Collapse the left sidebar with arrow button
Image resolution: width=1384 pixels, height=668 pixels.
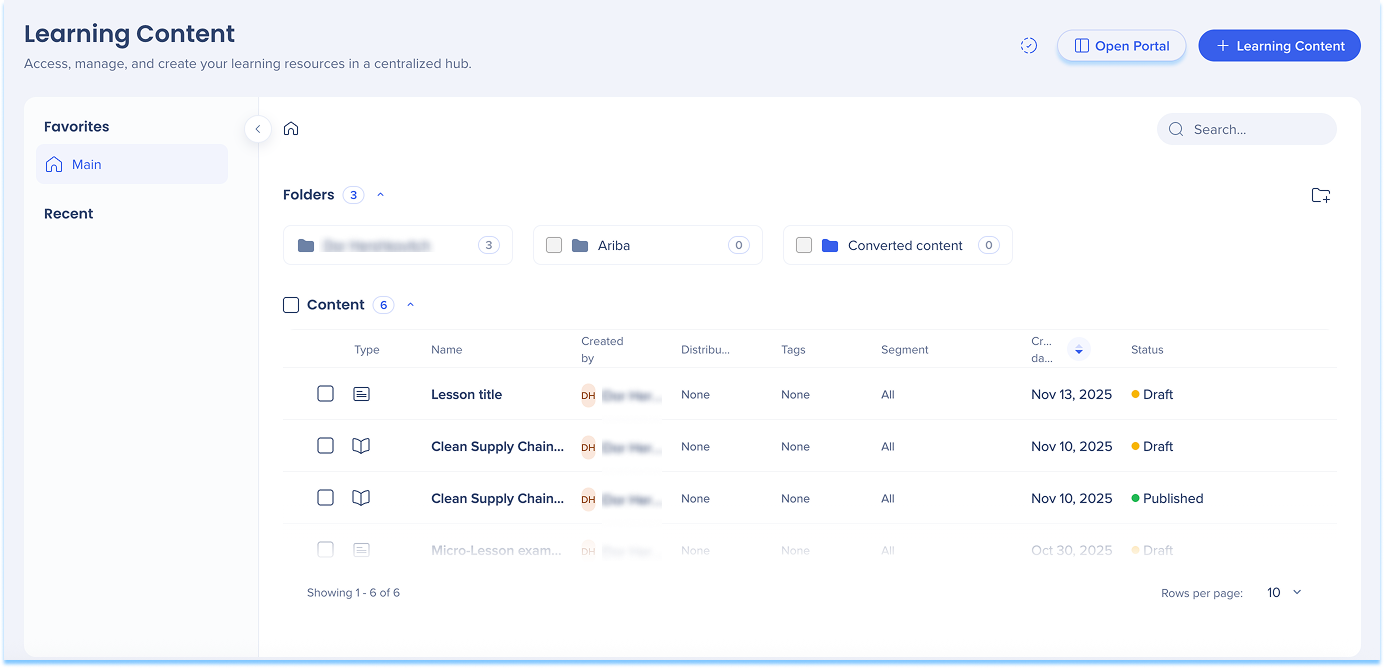point(258,129)
